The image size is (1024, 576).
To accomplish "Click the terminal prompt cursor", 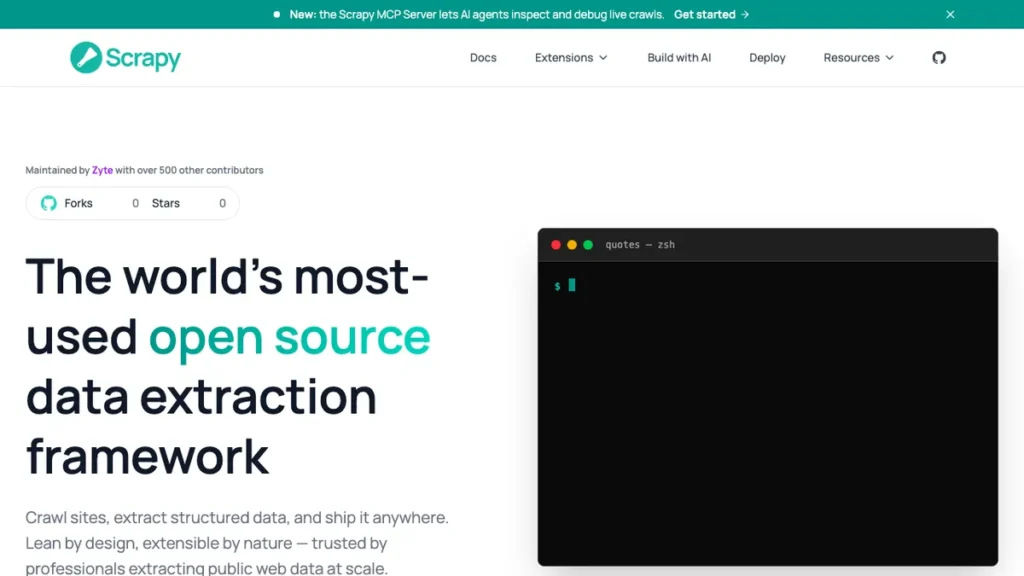I will (572, 285).
